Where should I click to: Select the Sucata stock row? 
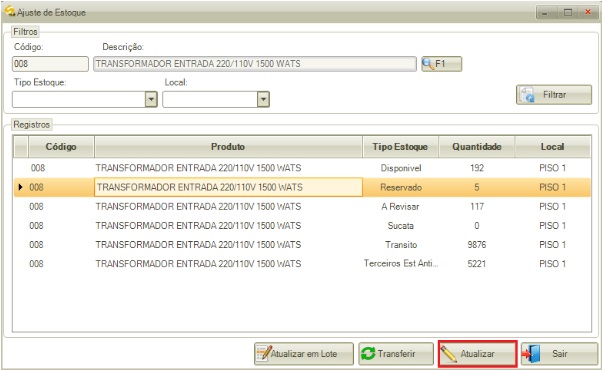pos(302,226)
